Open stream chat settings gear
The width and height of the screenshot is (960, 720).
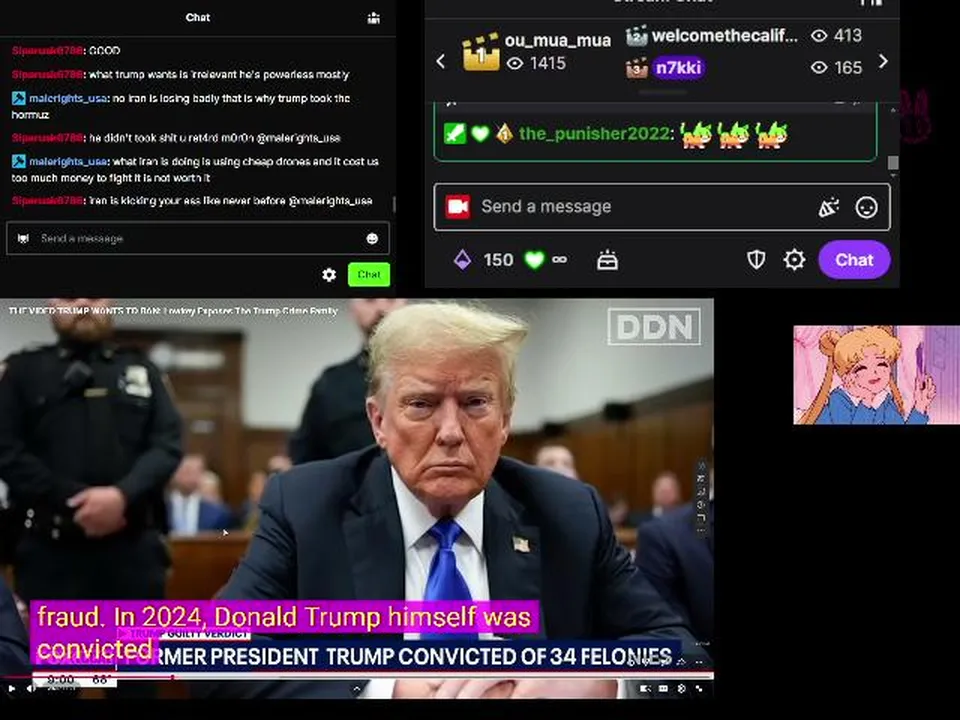[x=794, y=260]
